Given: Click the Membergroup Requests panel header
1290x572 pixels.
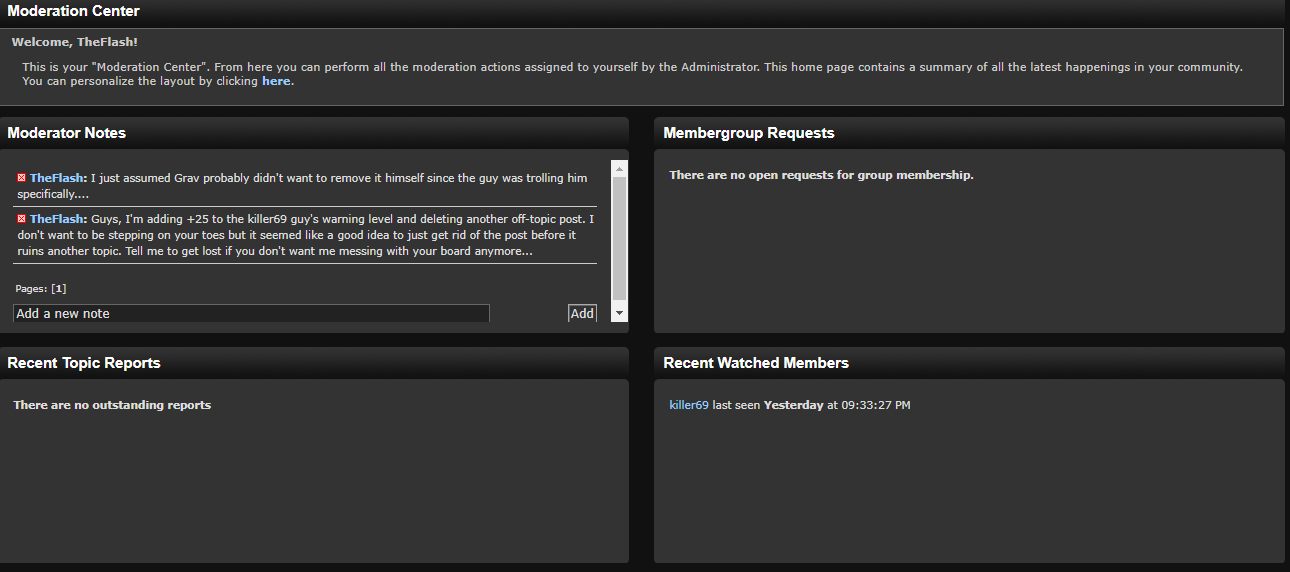Looking at the screenshot, I should (x=748, y=133).
